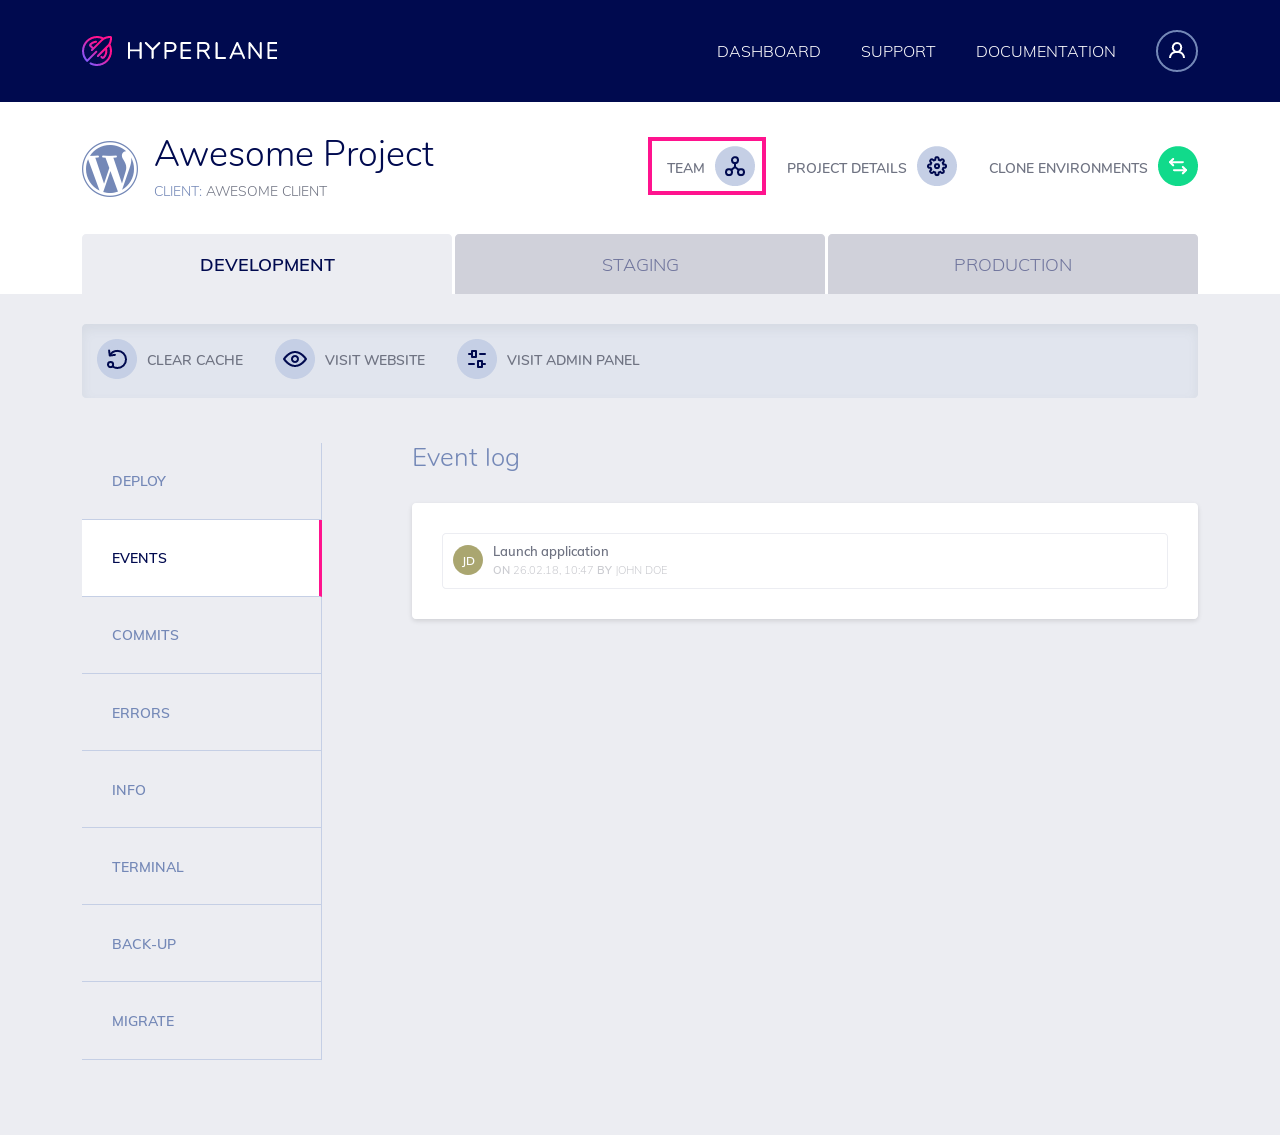Go to Dashboard in top navigation
This screenshot has height=1135, width=1280.
769,51
